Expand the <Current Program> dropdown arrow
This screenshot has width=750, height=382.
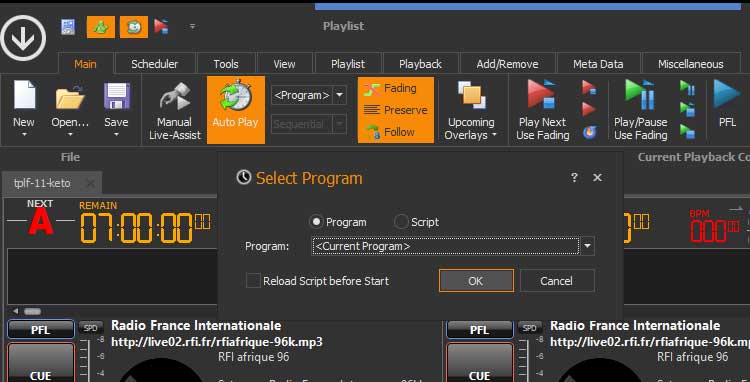[587, 246]
